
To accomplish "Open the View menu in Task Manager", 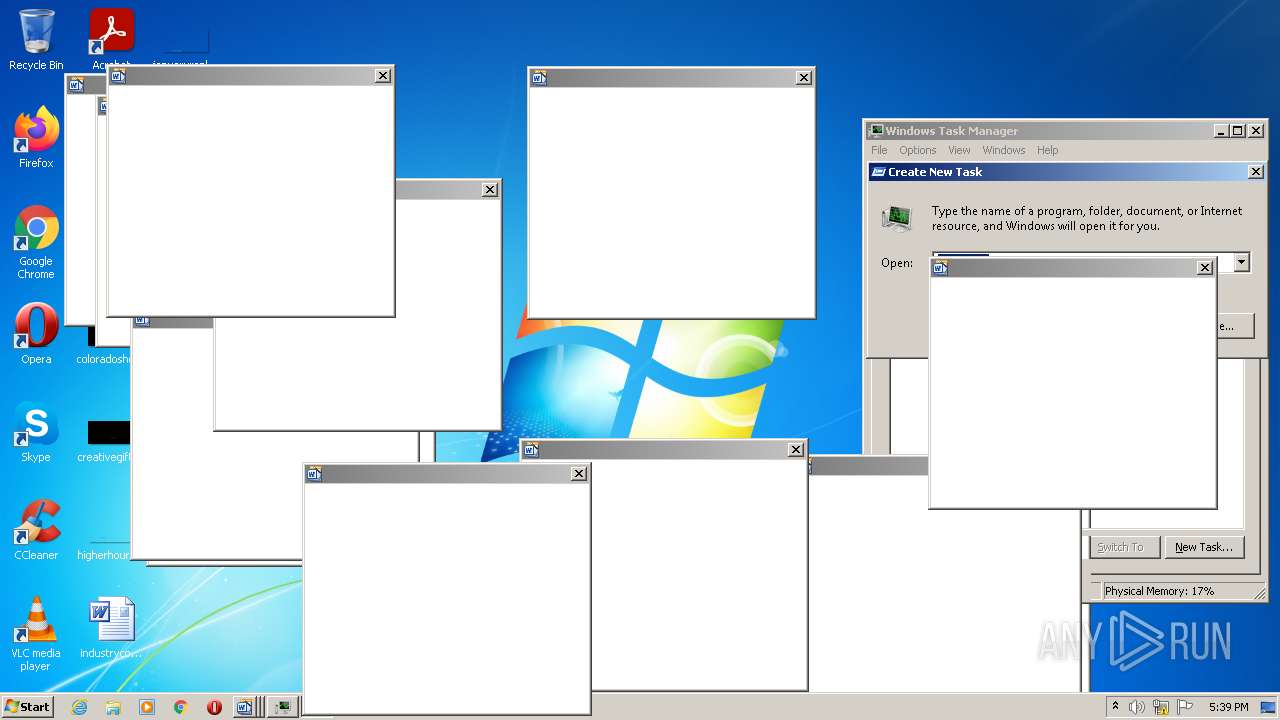I will coord(959,150).
